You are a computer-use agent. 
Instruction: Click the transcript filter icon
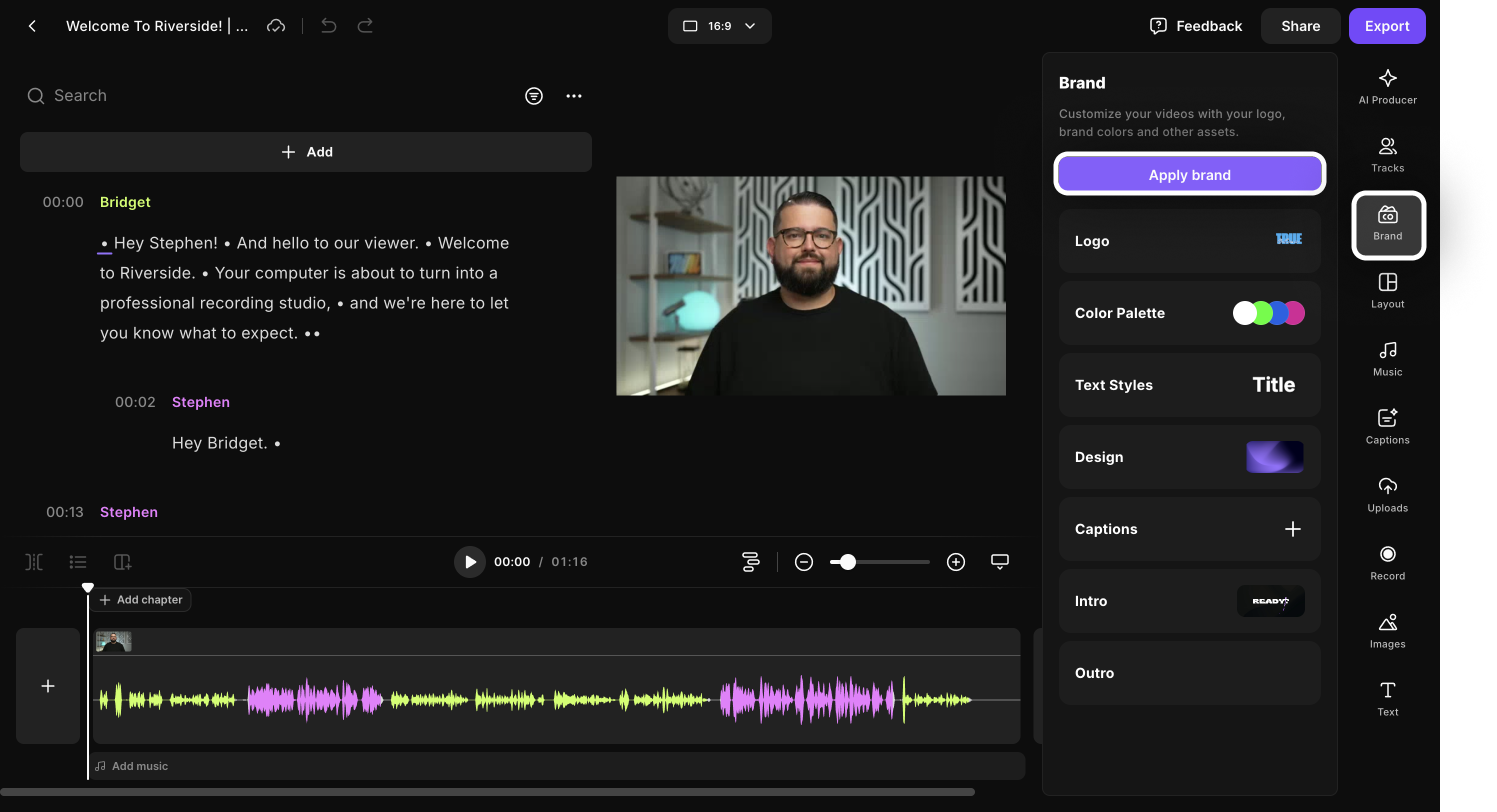tap(534, 96)
